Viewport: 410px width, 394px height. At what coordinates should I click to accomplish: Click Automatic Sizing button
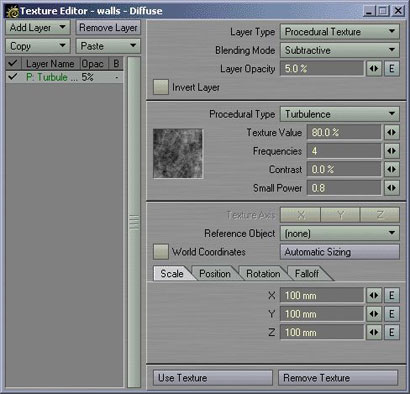(340, 252)
